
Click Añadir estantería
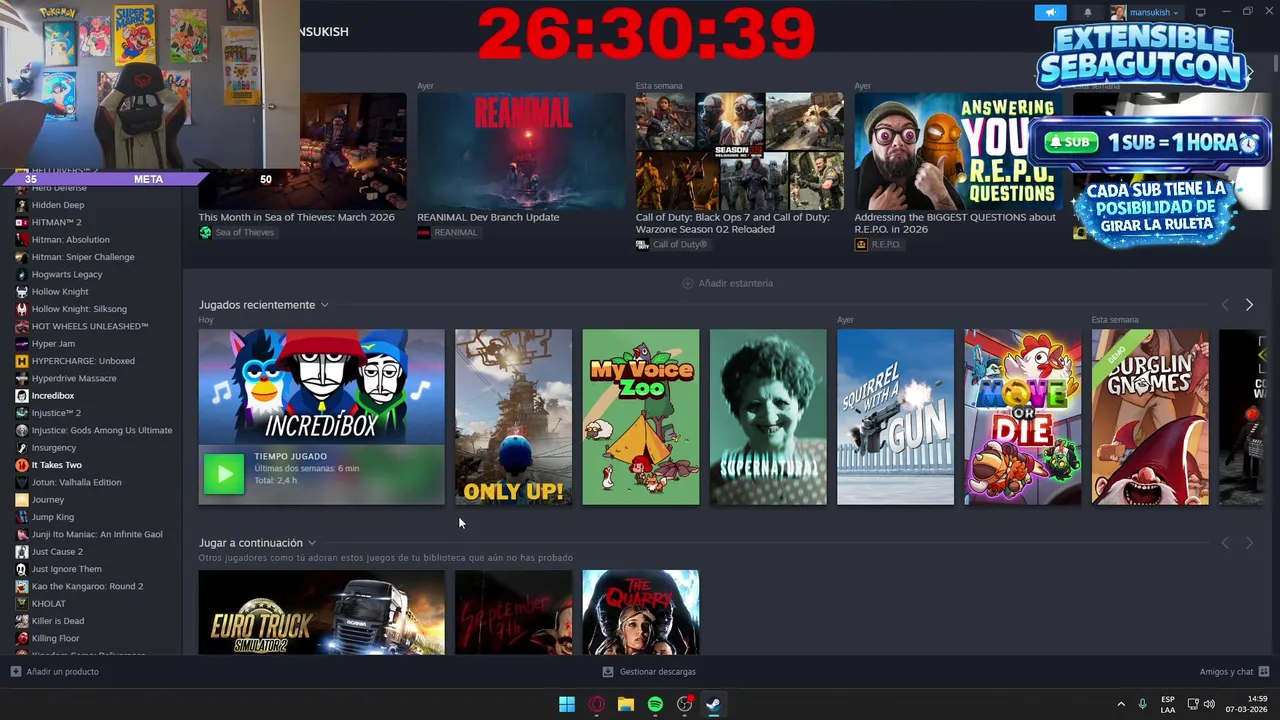pos(727,283)
